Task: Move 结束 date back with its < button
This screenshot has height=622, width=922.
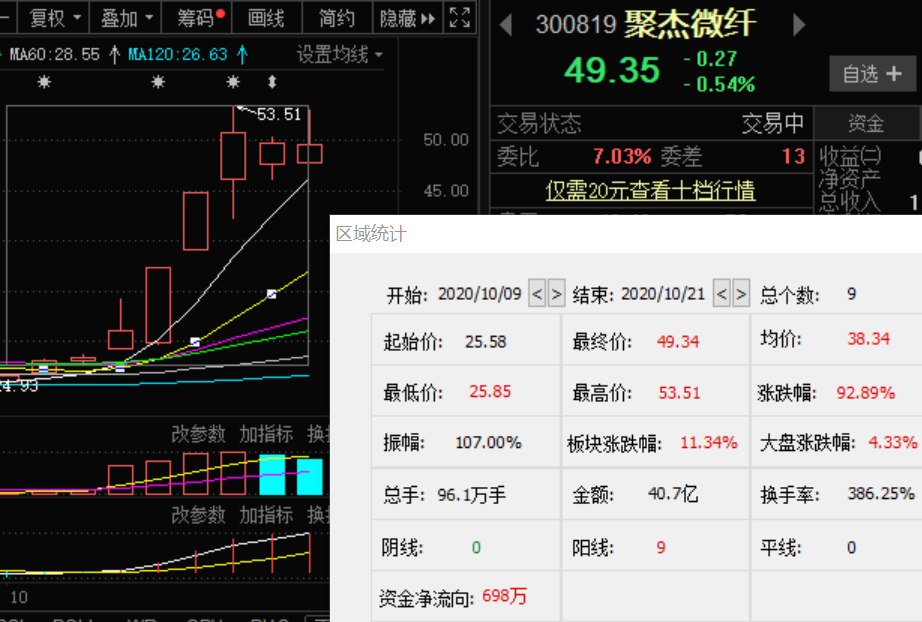Action: [x=721, y=293]
